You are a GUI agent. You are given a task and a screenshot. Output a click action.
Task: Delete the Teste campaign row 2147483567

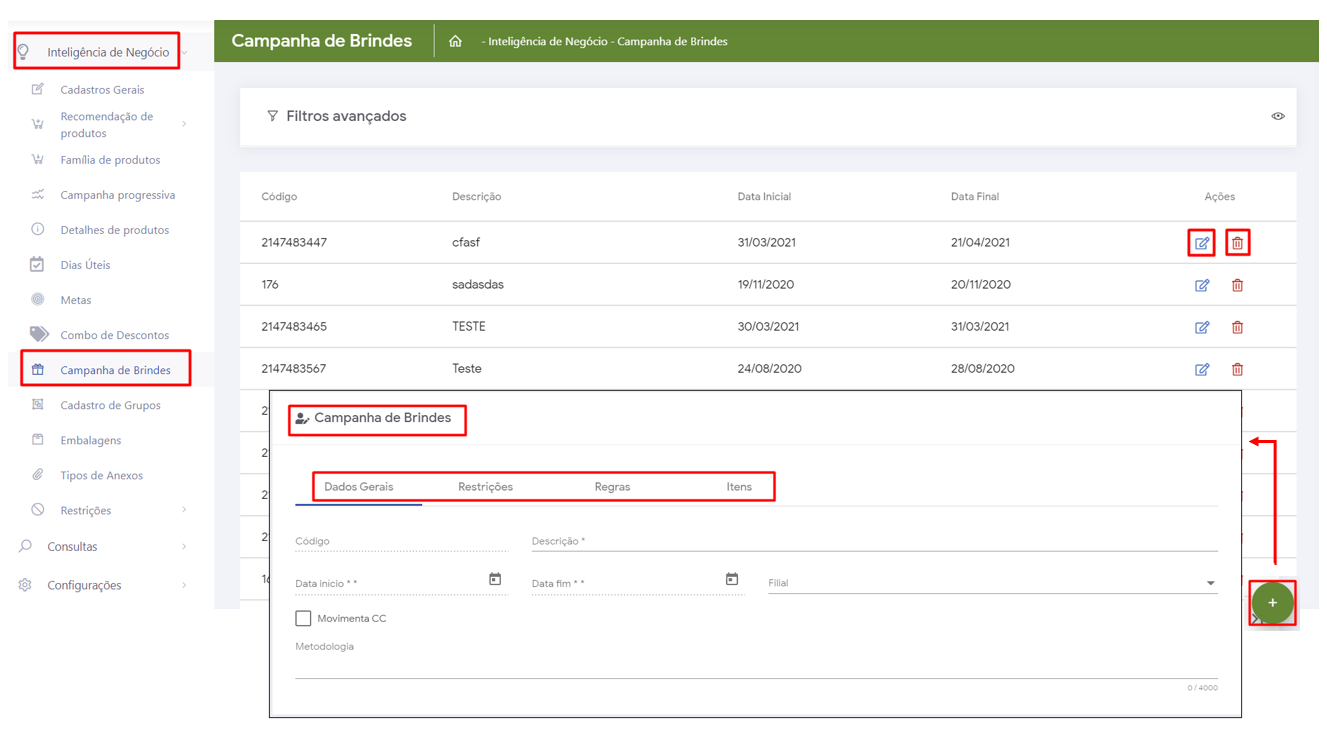(x=1237, y=369)
